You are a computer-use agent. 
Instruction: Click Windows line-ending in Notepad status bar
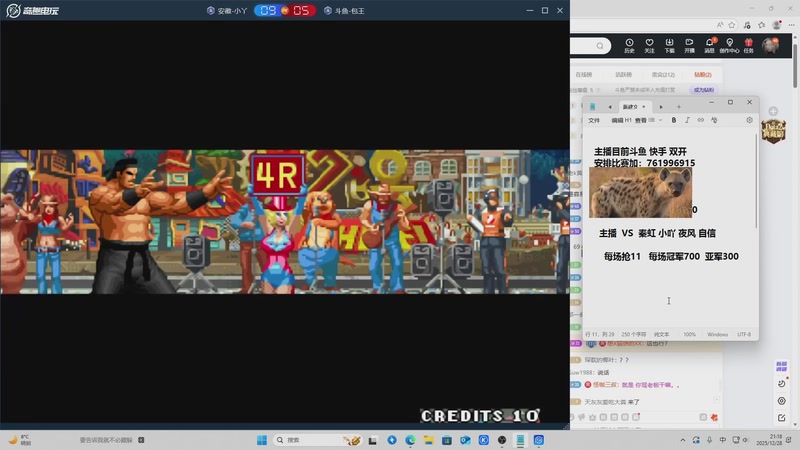click(717, 334)
